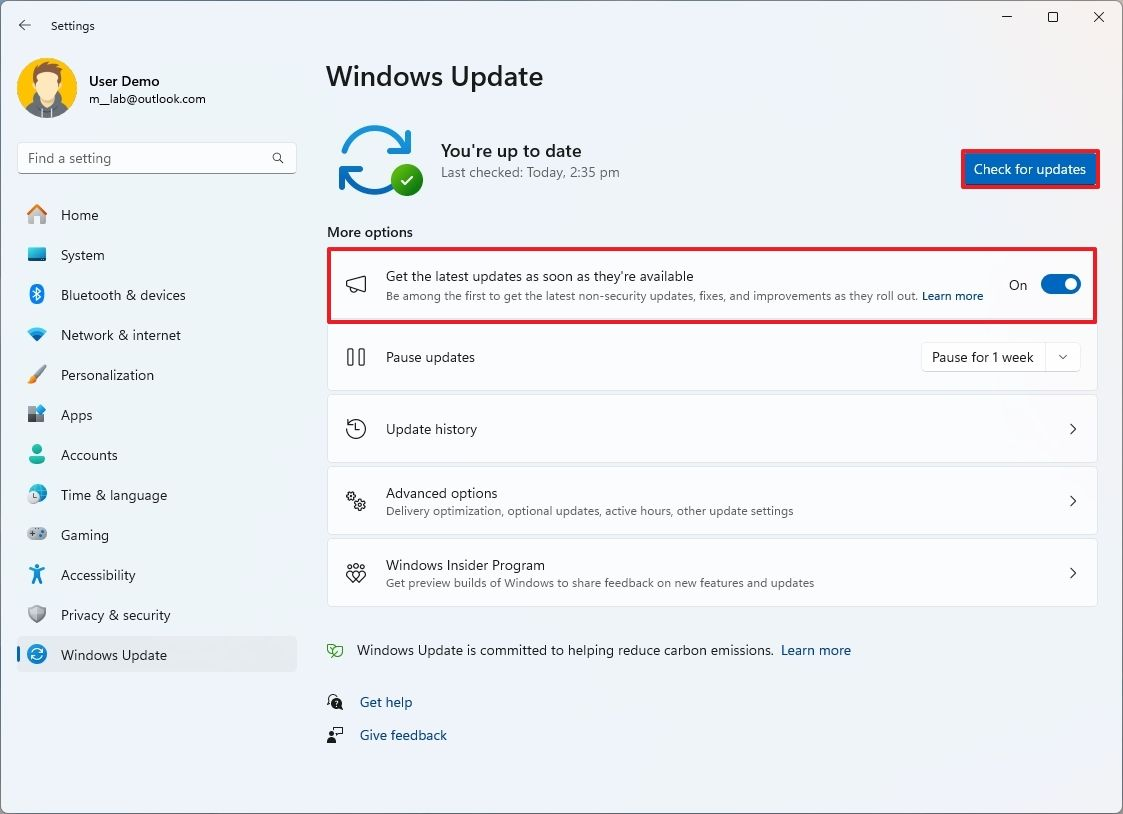Image resolution: width=1123 pixels, height=814 pixels.
Task: Click the Give feedback person icon
Action: 335,735
